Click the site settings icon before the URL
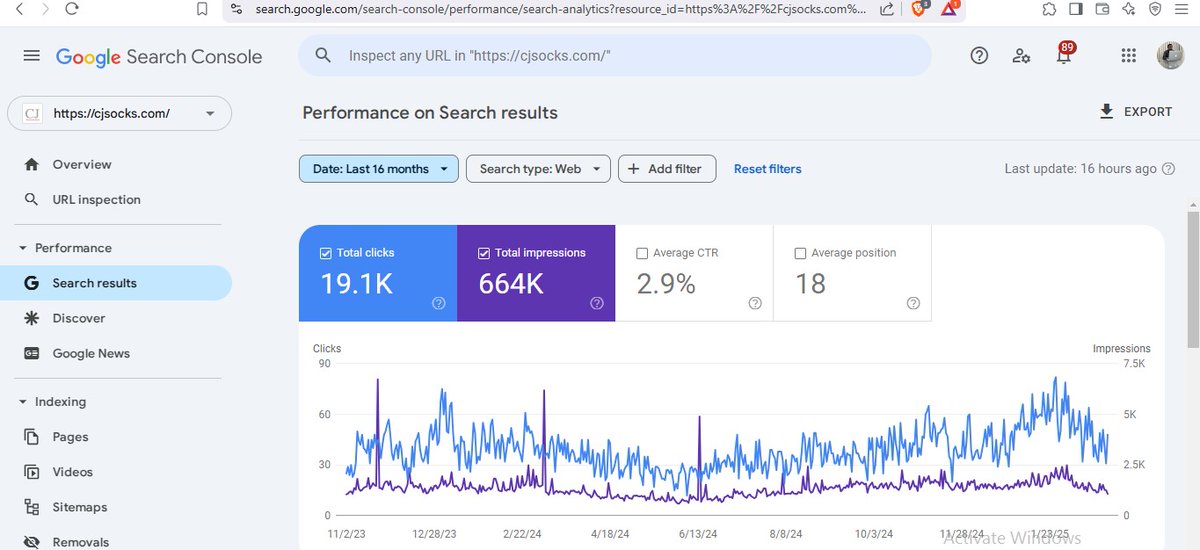Viewport: 1200px width, 550px height. (234, 9)
